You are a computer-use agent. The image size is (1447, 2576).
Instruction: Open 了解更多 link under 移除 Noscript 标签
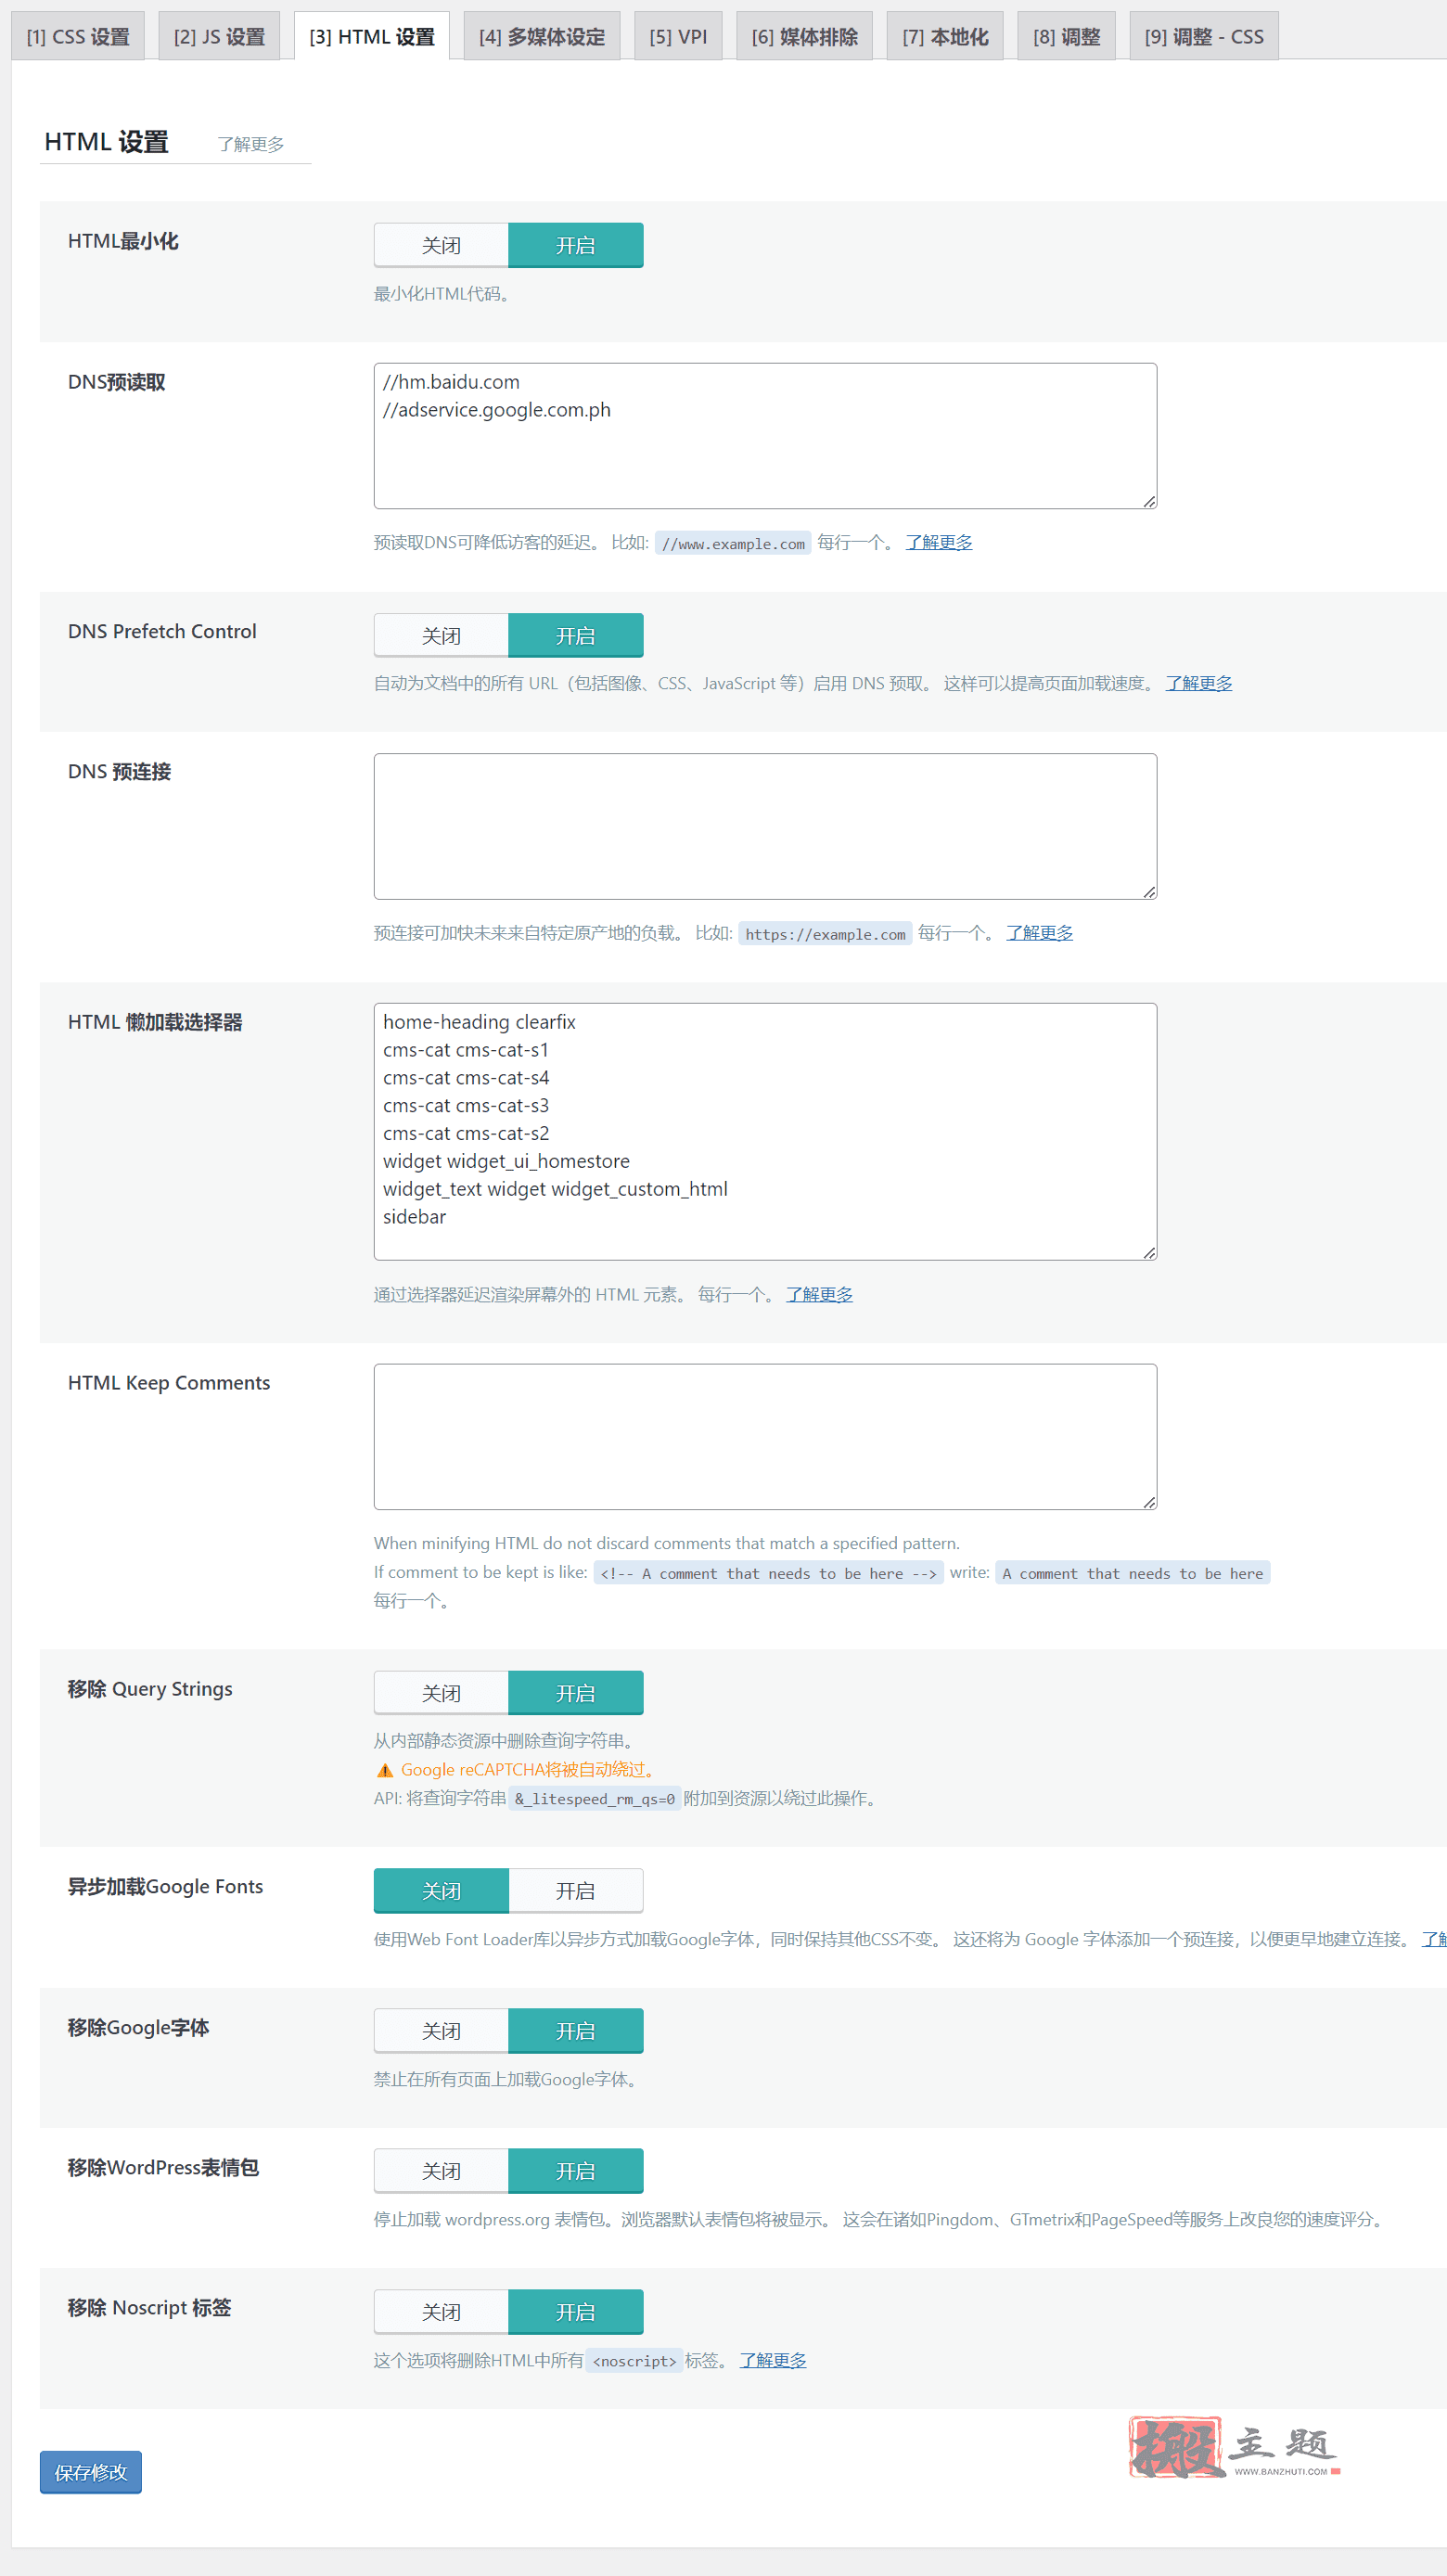(773, 2360)
